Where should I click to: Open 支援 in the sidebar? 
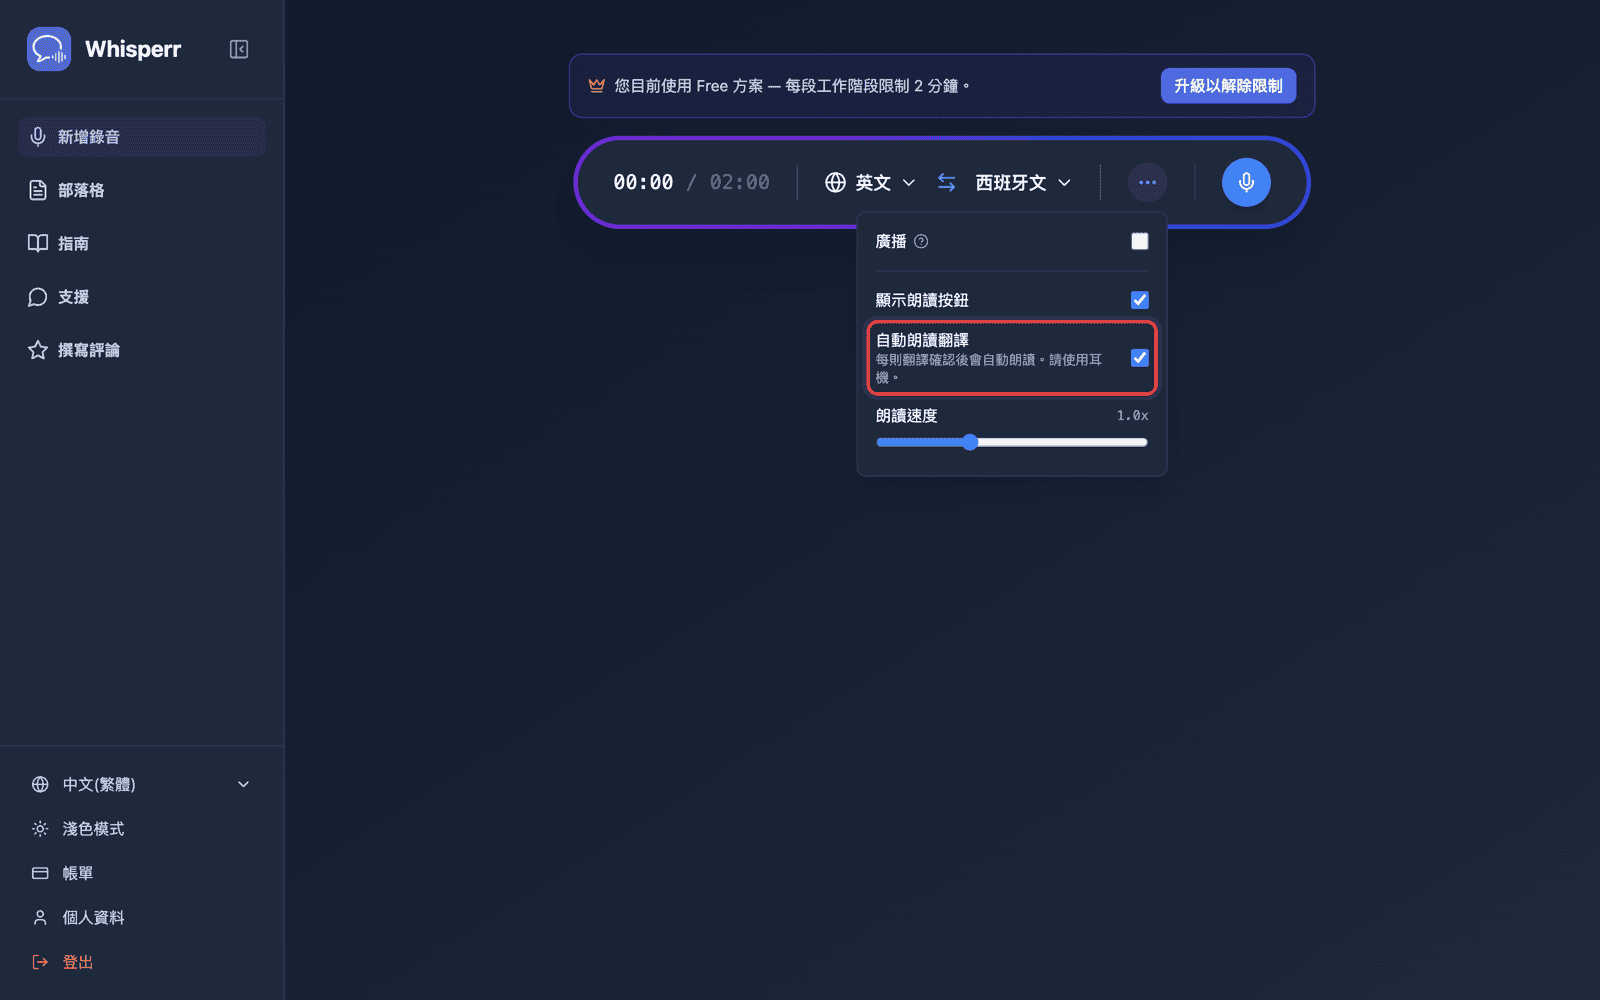pyautogui.click(x=141, y=297)
